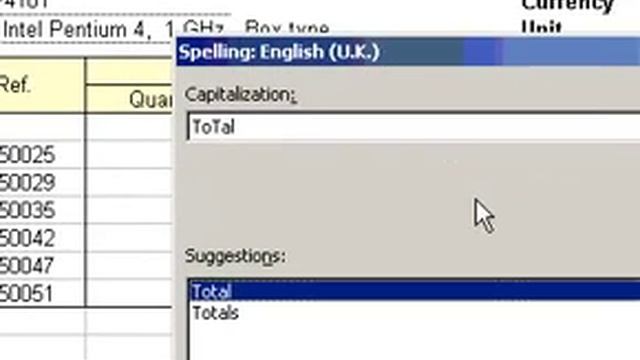Click the Capitalization field containing ToTal
This screenshot has height=360, width=640.
(x=414, y=127)
